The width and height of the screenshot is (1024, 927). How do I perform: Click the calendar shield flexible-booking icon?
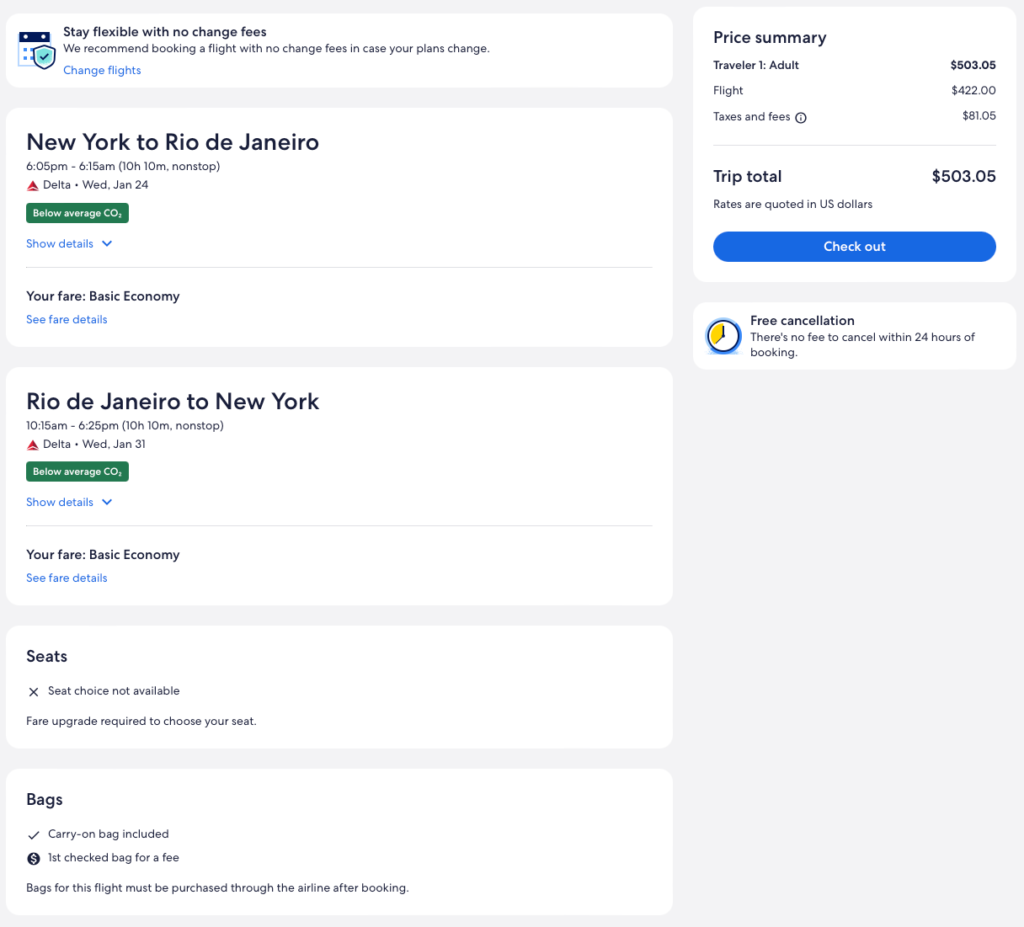(x=37, y=49)
